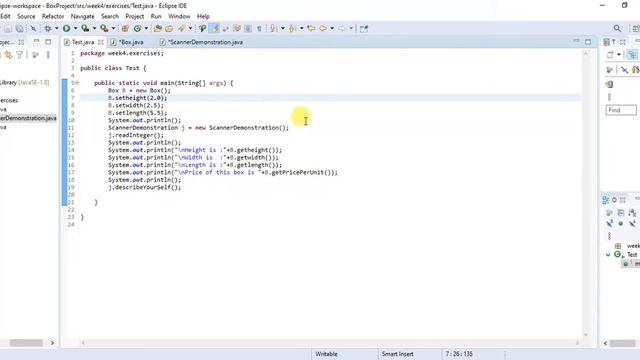Screen dimensions: 640x360
Task: Click the Back navigation arrow icon
Action: coord(323,28)
